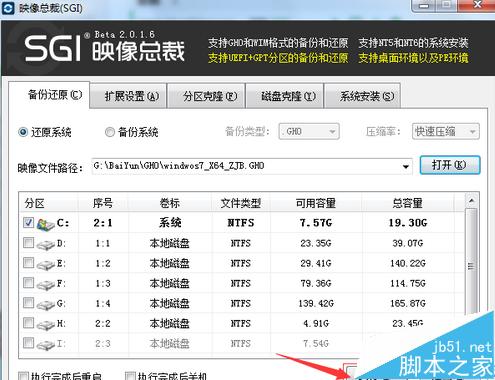This screenshot has width=495, height=380.
Task: Click the 139.42G free space cell
Action: pyautogui.click(x=316, y=303)
